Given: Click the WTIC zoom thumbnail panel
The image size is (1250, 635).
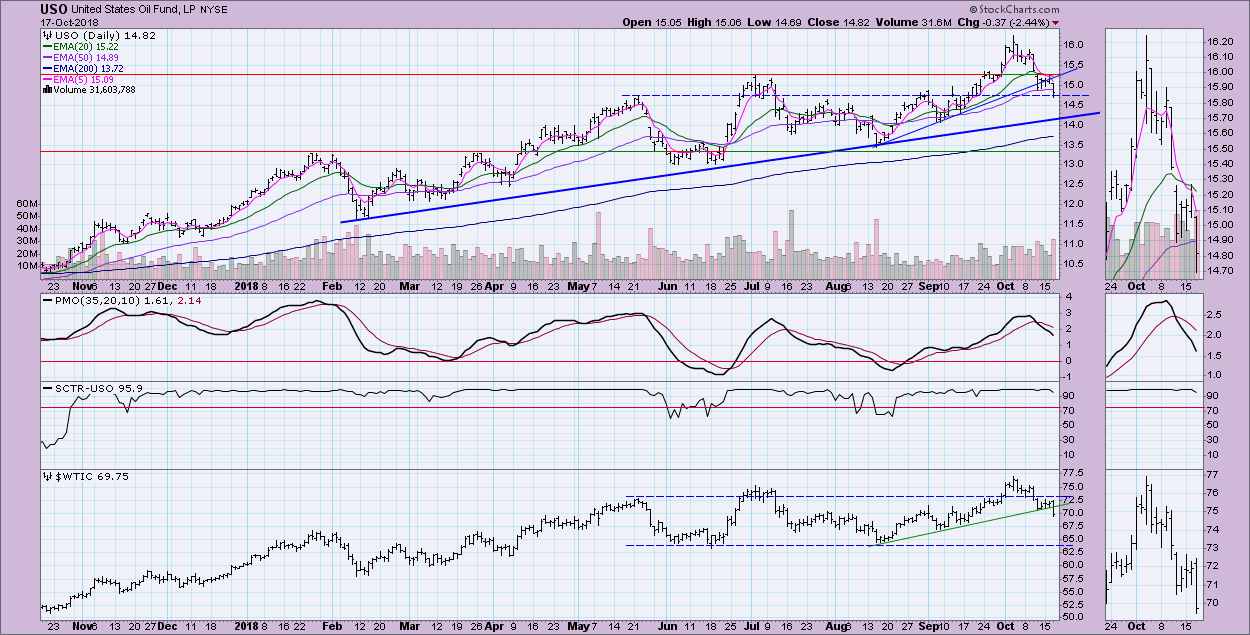Looking at the screenshot, I should (1153, 545).
